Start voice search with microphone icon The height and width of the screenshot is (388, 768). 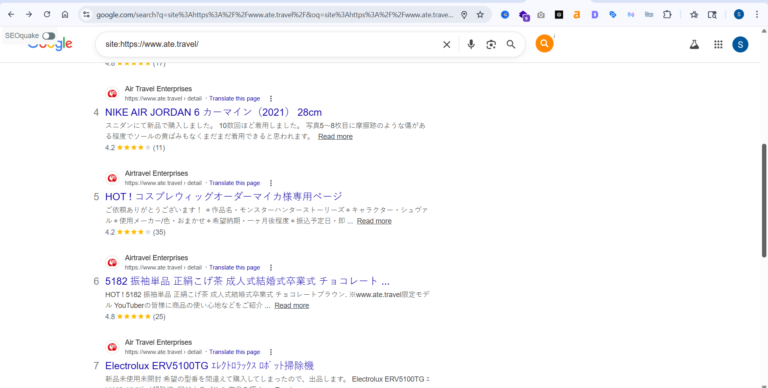click(471, 45)
